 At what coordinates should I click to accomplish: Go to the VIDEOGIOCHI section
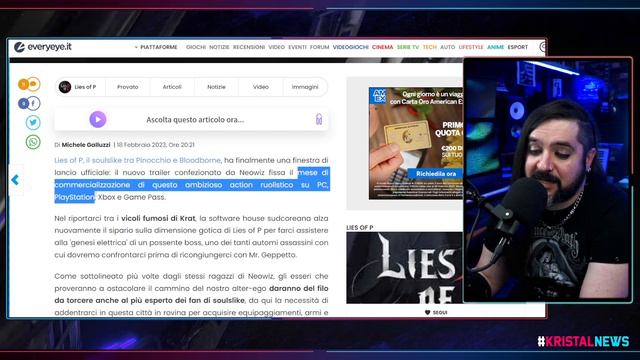(351, 47)
